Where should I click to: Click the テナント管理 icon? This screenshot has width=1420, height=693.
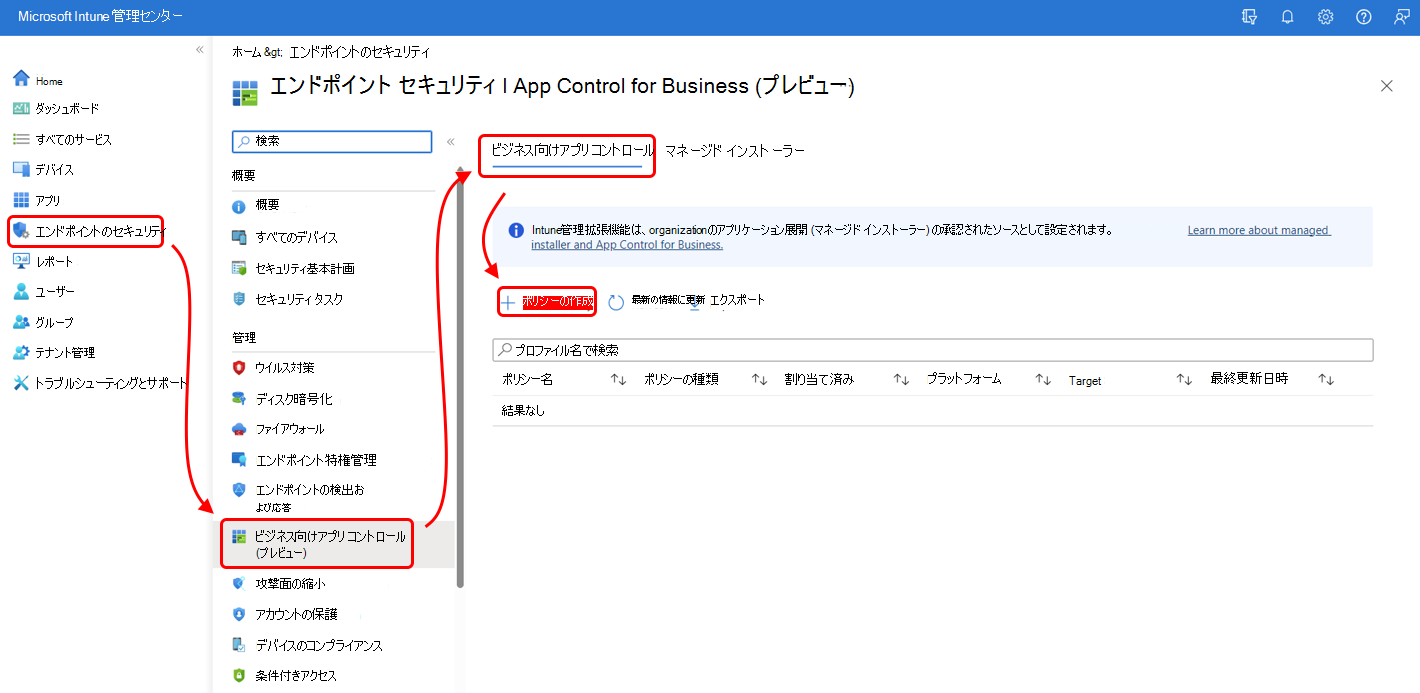click(x=21, y=352)
